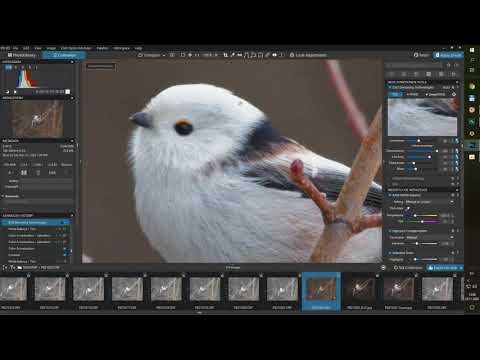Click Export to disk button
Viewport: 480px width, 360px height.
click(443, 268)
